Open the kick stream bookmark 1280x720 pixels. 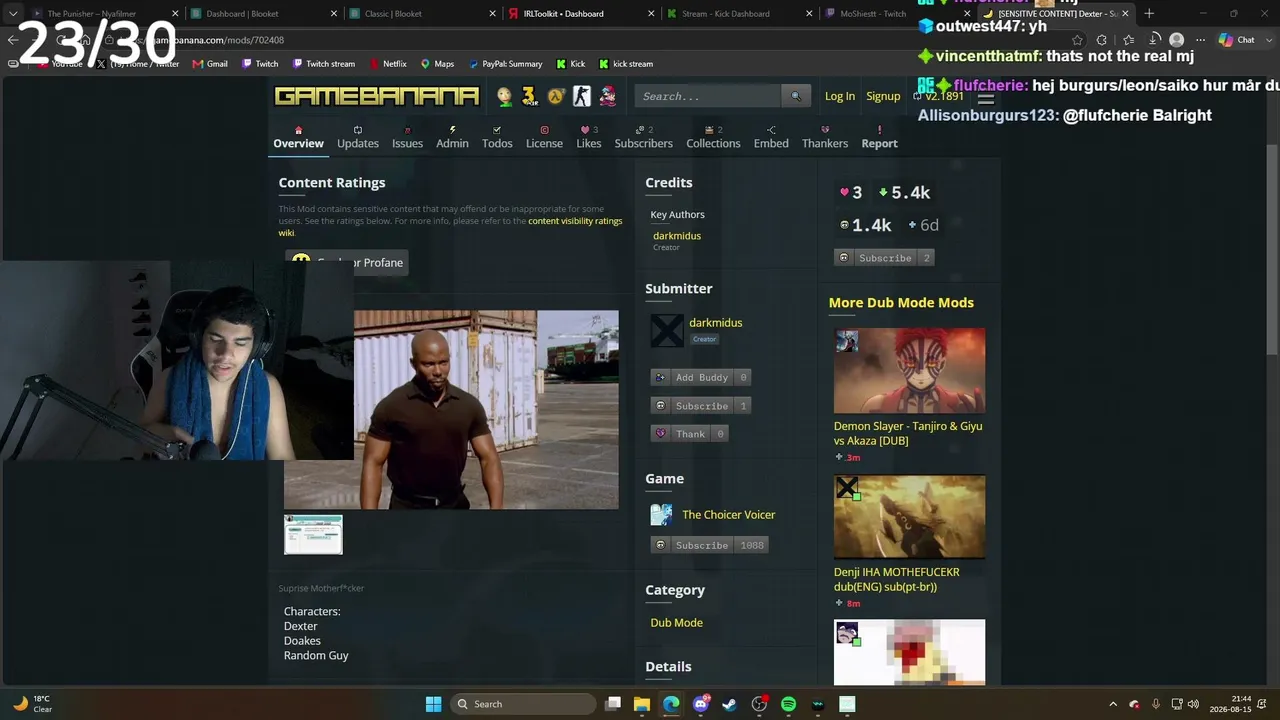(x=626, y=64)
